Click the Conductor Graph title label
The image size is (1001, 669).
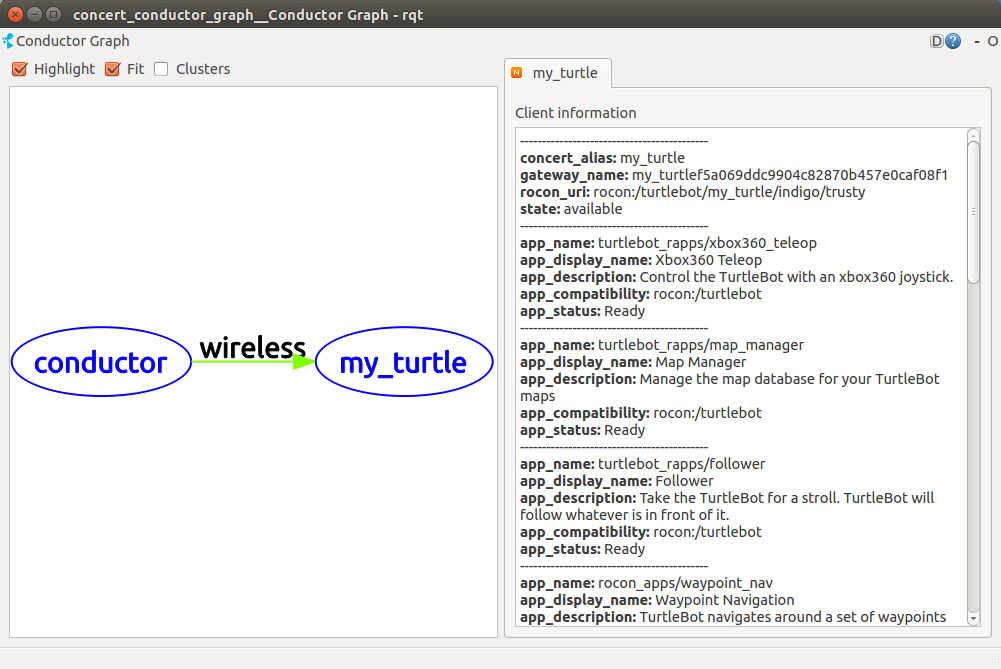coord(73,41)
